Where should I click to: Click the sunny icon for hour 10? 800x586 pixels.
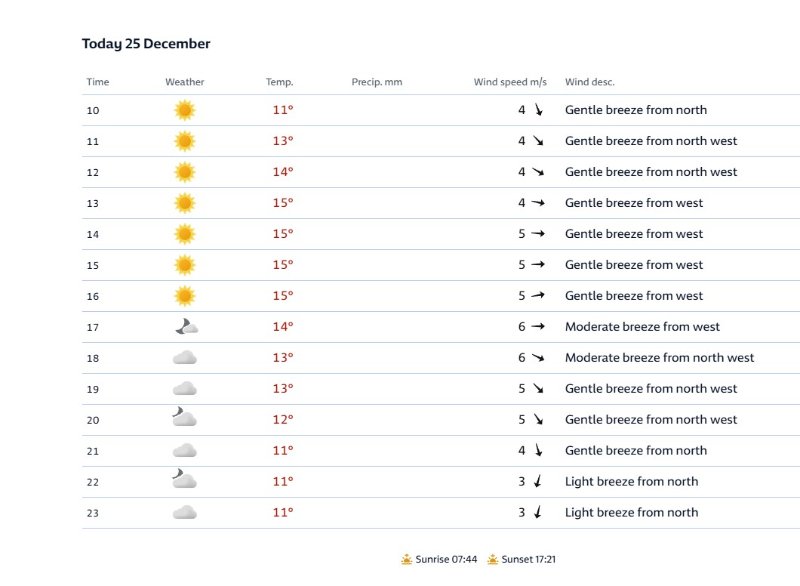pyautogui.click(x=185, y=110)
